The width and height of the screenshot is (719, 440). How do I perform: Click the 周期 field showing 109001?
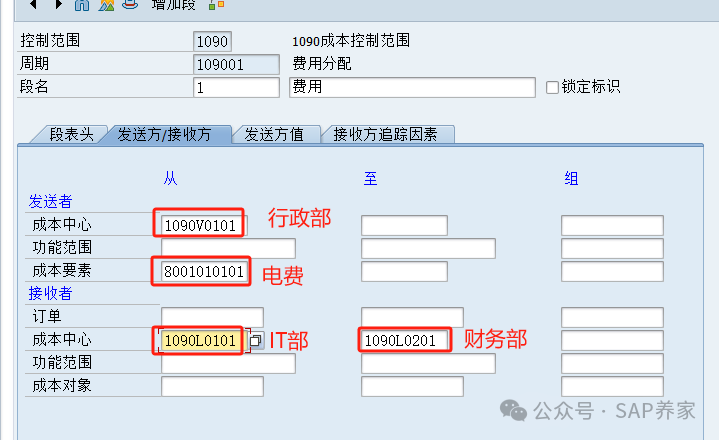[x=236, y=64]
